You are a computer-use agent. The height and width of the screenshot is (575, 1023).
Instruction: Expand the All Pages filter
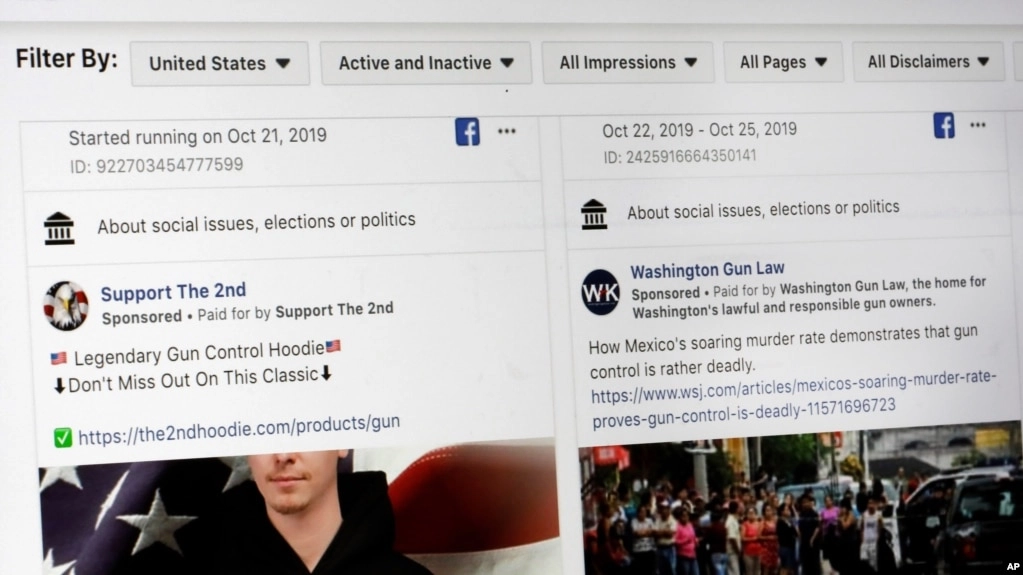pyautogui.click(x=783, y=62)
